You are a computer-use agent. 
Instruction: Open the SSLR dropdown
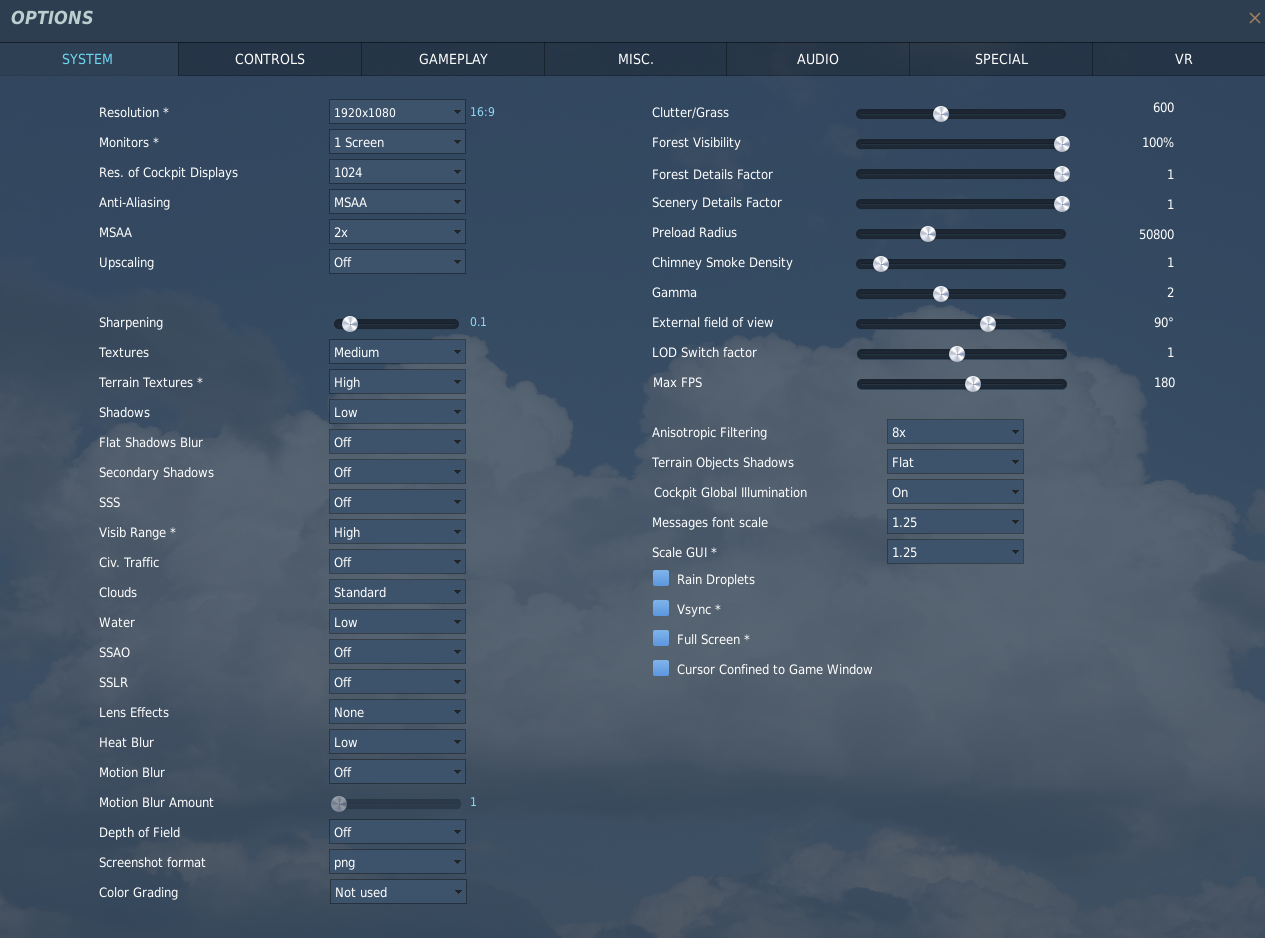click(x=397, y=682)
